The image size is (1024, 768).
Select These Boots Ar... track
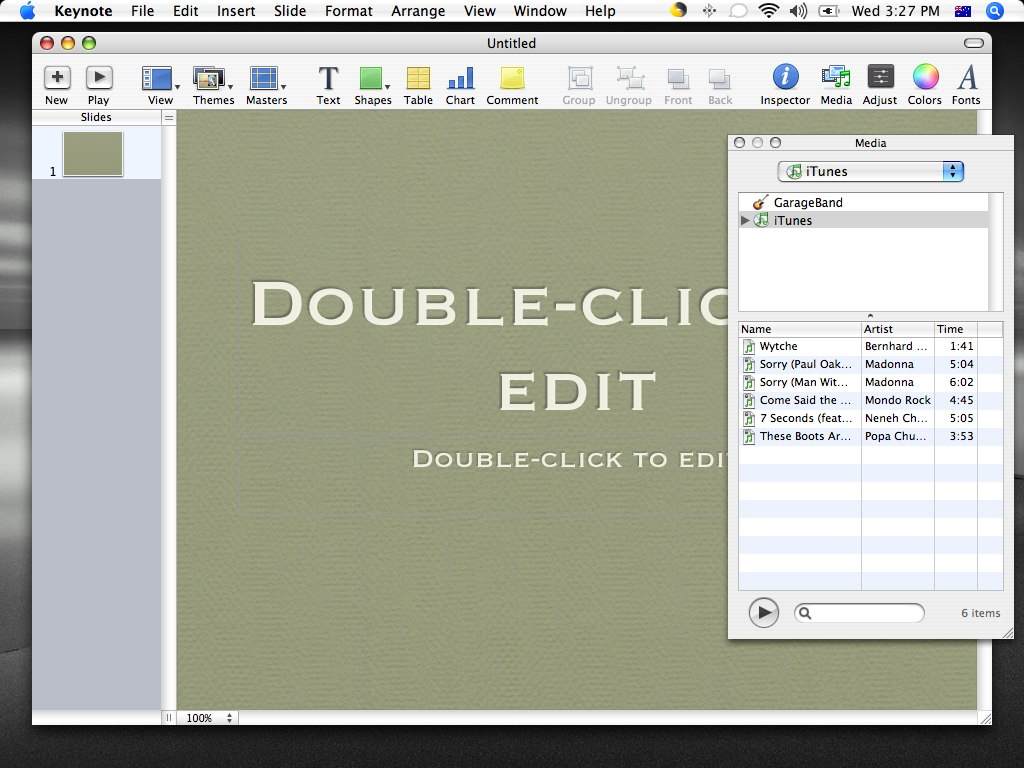click(858, 436)
